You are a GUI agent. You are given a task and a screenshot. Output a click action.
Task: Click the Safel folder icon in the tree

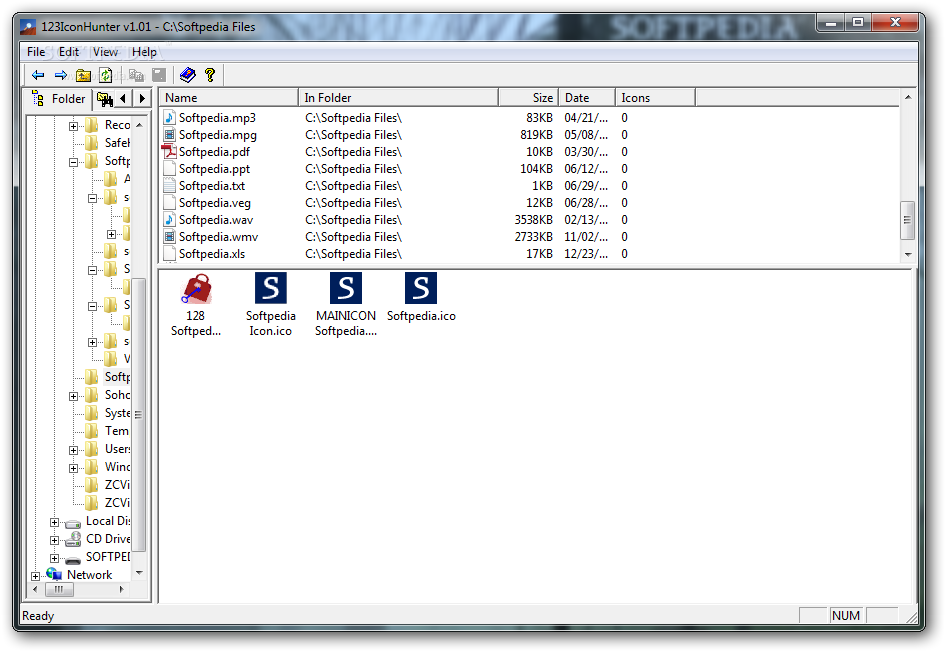click(92, 143)
